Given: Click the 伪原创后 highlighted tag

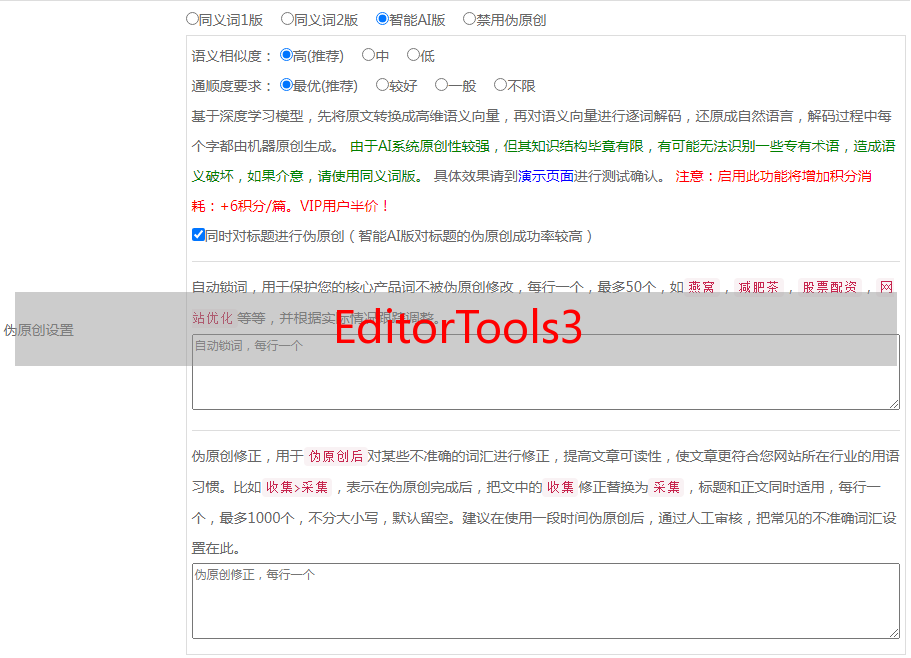Looking at the screenshot, I should (x=335, y=456).
